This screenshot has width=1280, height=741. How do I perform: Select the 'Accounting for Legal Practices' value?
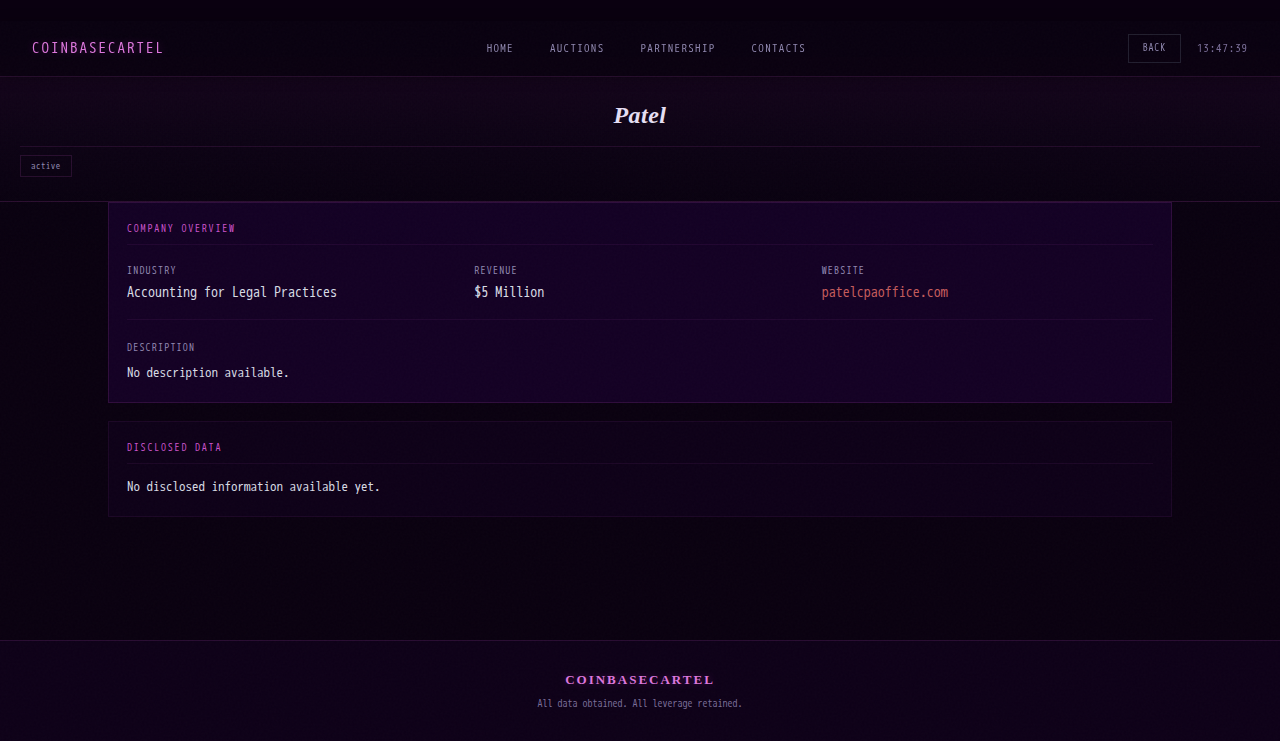[232, 292]
